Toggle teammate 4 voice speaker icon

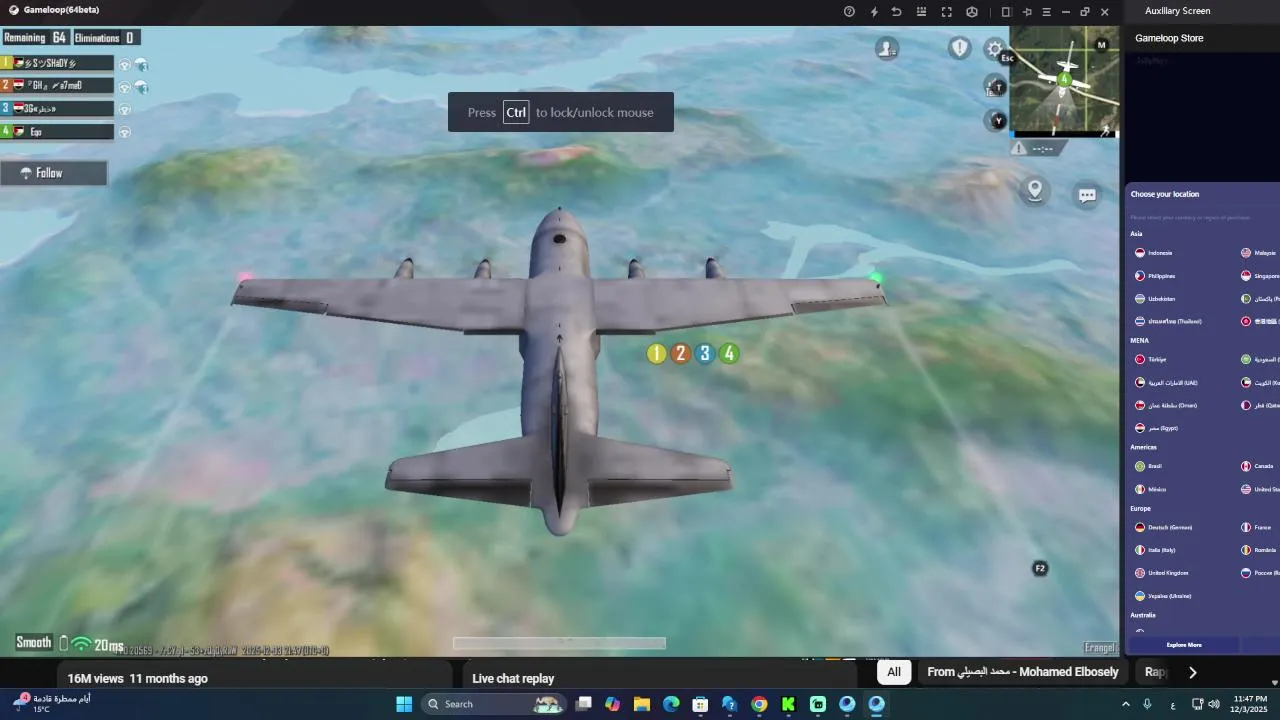pos(125,132)
